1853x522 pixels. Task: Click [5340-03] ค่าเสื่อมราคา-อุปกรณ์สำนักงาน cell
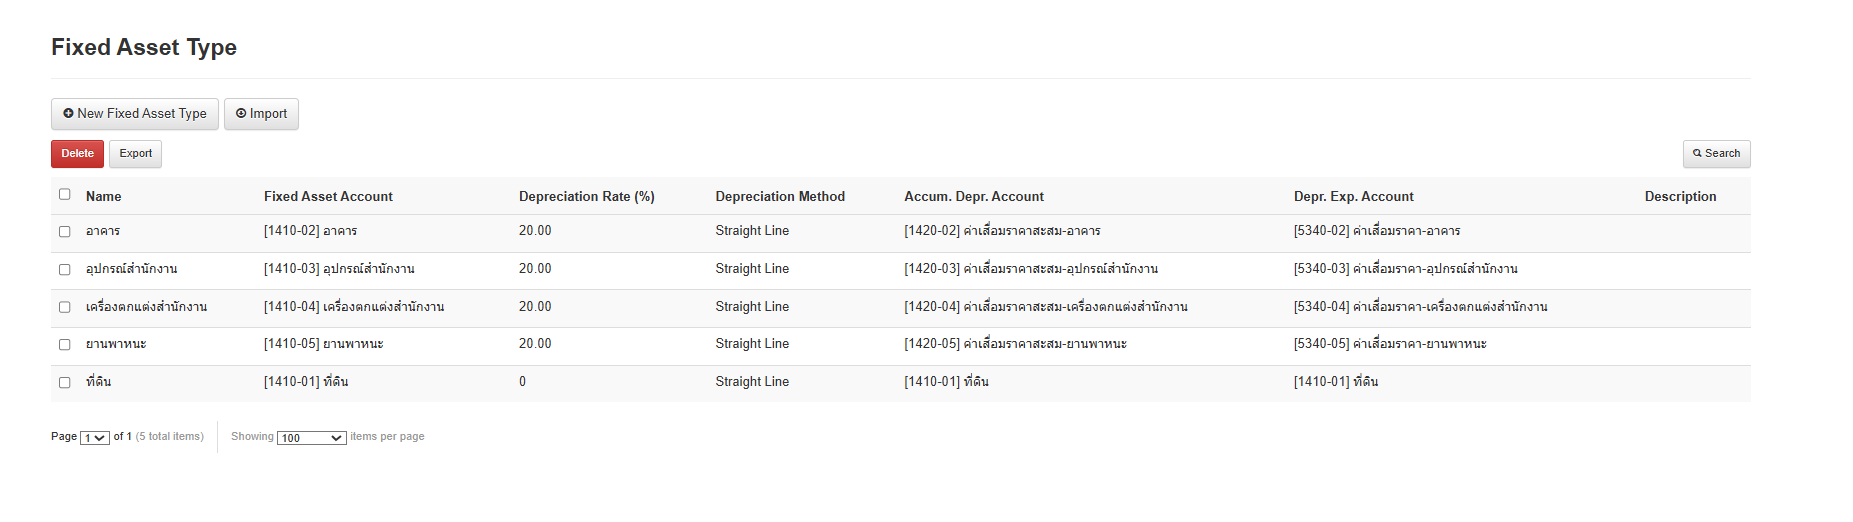(1406, 269)
